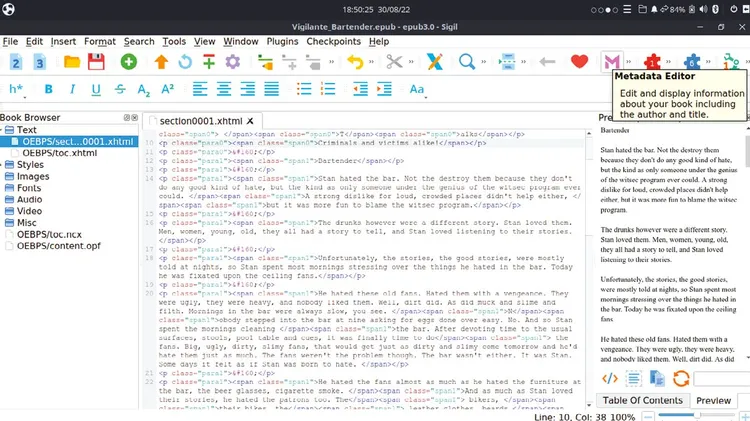The width and height of the screenshot is (750, 421).
Task: Close the Book Browser panel
Action: coord(134,118)
